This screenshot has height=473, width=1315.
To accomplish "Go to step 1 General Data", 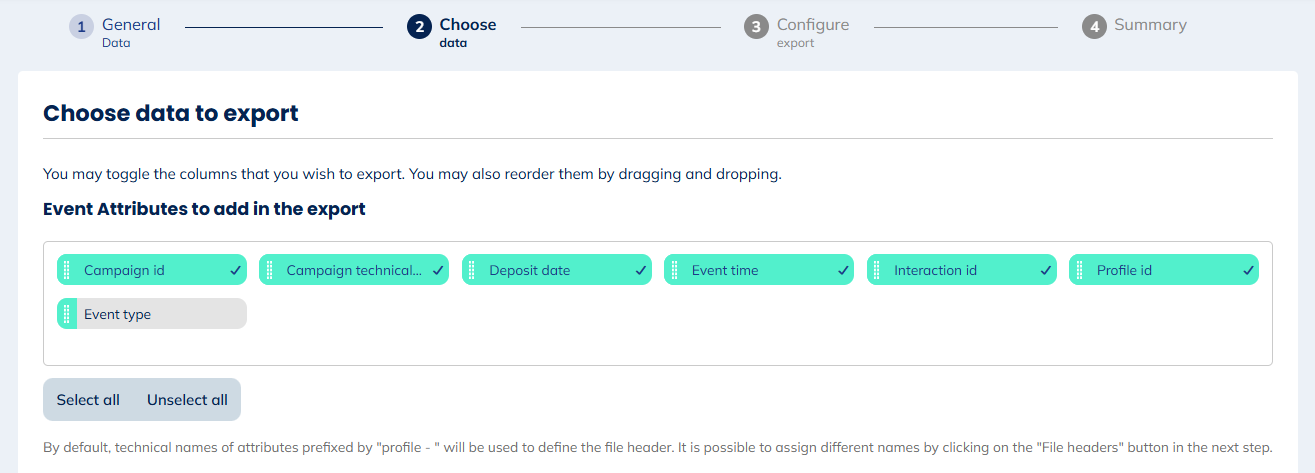I will point(116,31).
